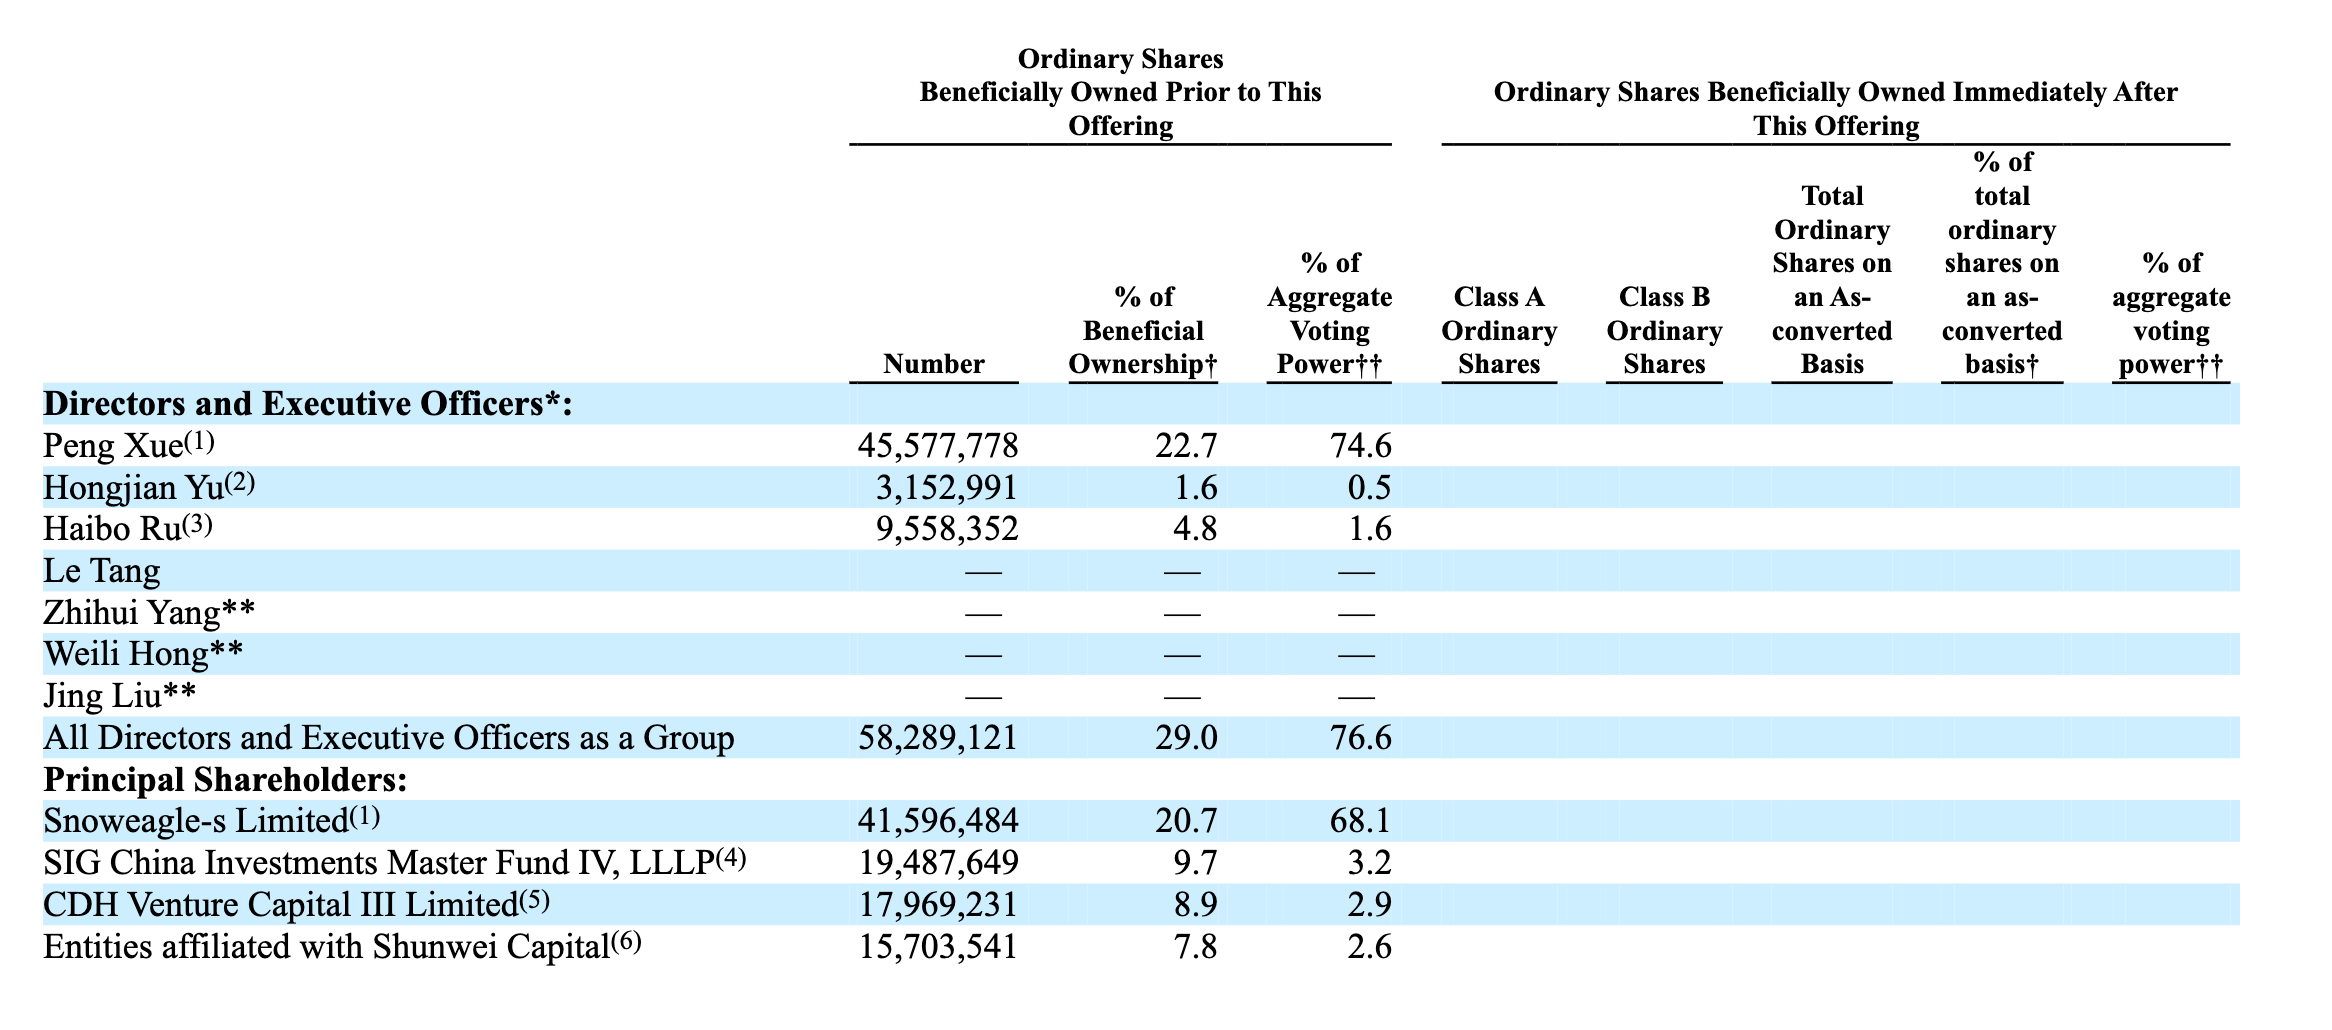Screen dimensions: 2332x1030
Task: Click Haibo Ru's share count 9,558,352
Action: [946, 529]
